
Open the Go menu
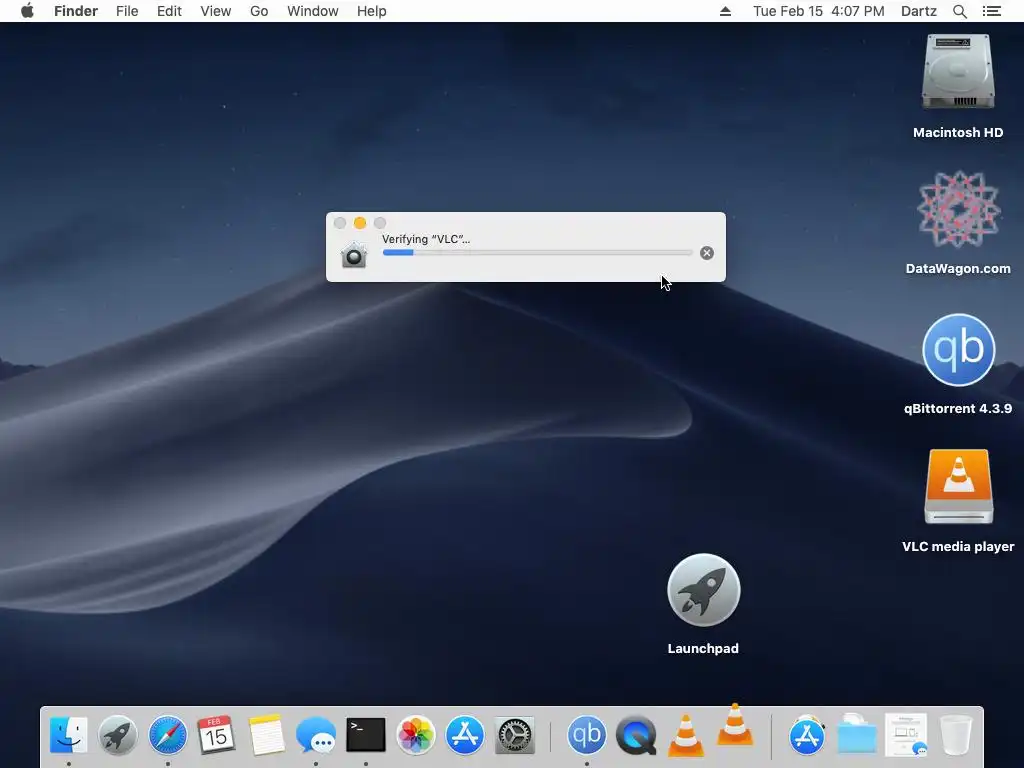(259, 11)
